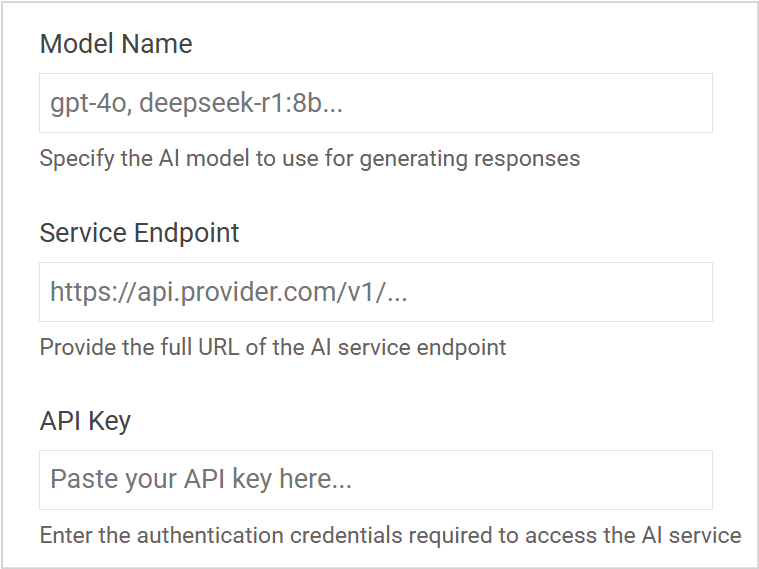Image resolution: width=759 pixels, height=569 pixels.
Task: Click the "API Key" field label
Action: click(85, 421)
